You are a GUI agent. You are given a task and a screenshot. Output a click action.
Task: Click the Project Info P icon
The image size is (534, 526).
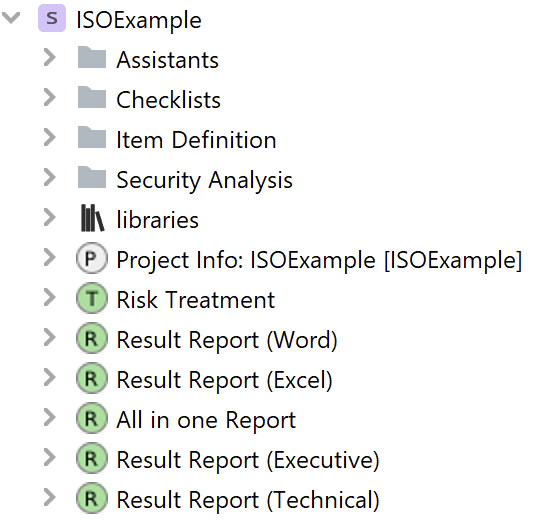pyautogui.click(x=92, y=258)
